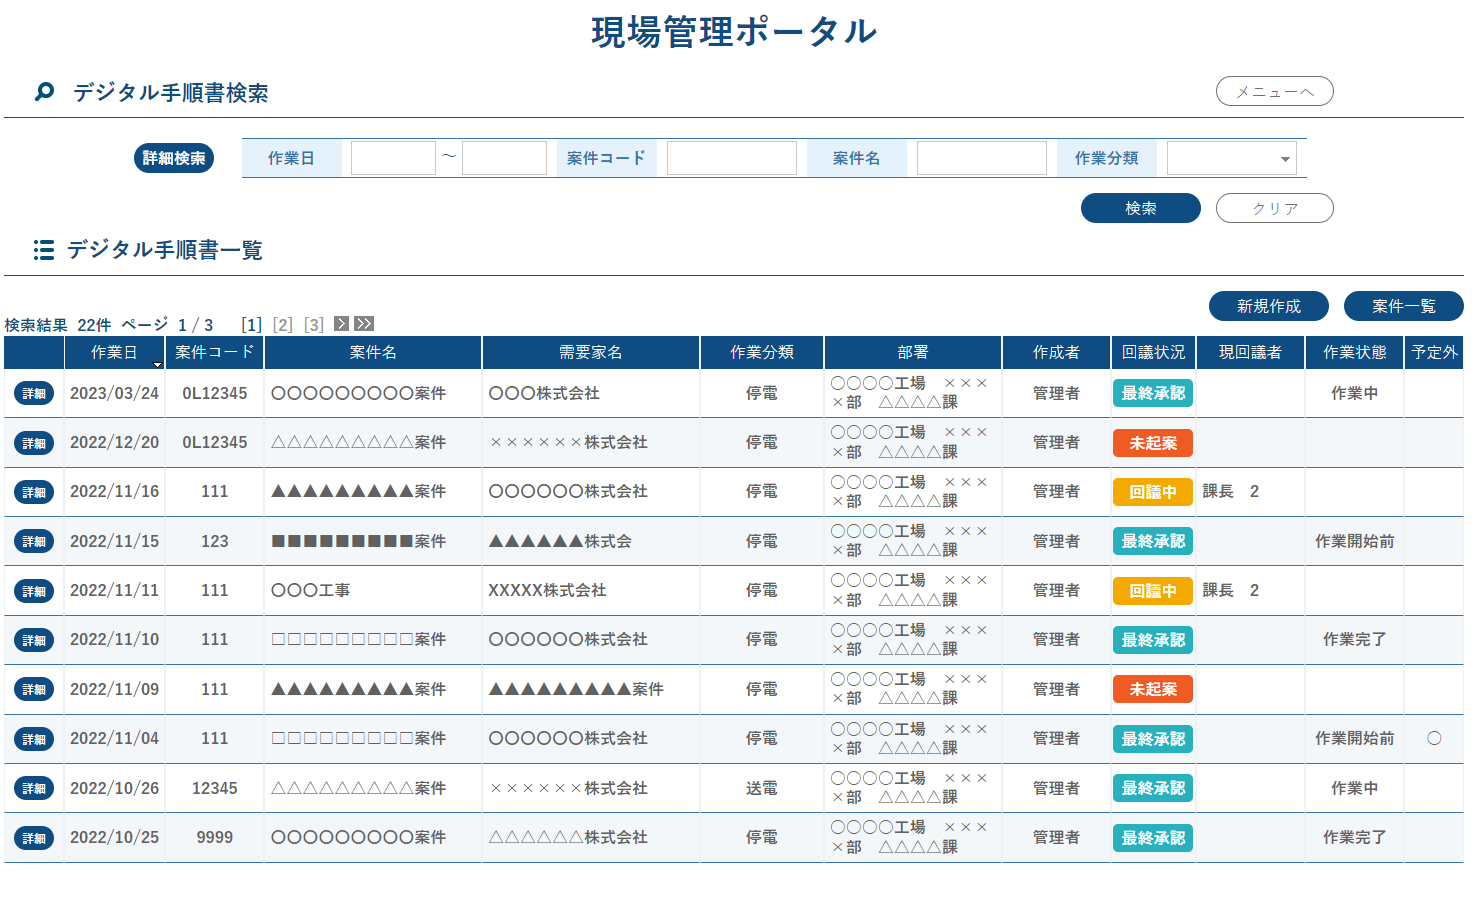The image size is (1476, 908).
Task: Click the list icon beside デジタル手順書一覧
Action: (x=43, y=250)
